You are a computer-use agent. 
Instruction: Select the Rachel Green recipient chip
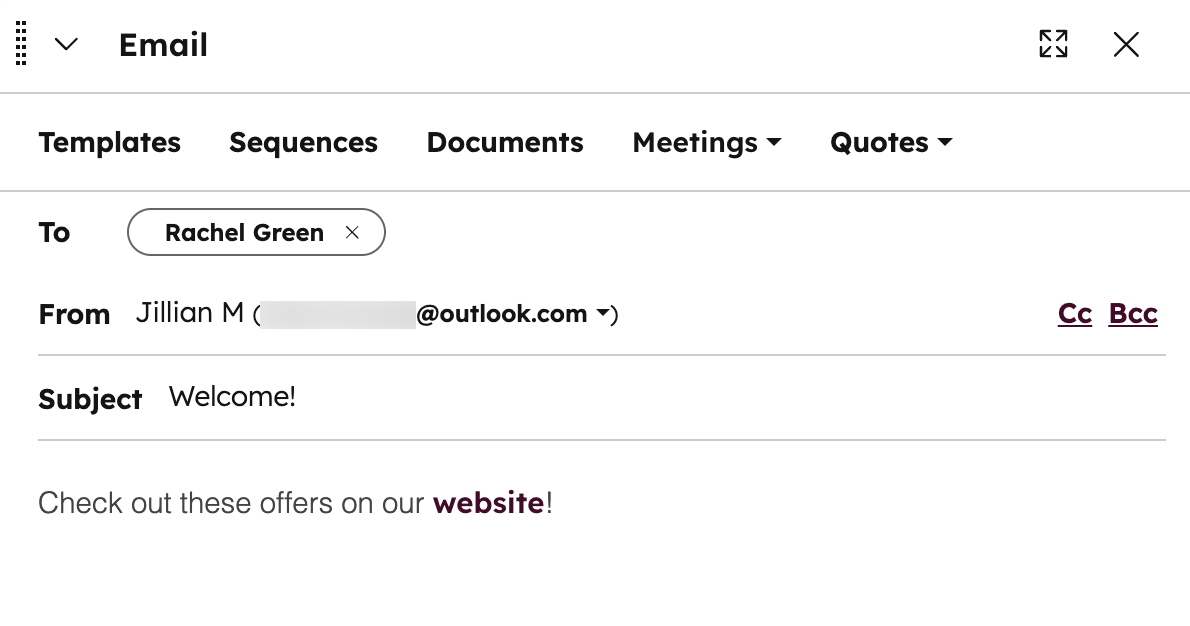click(244, 232)
